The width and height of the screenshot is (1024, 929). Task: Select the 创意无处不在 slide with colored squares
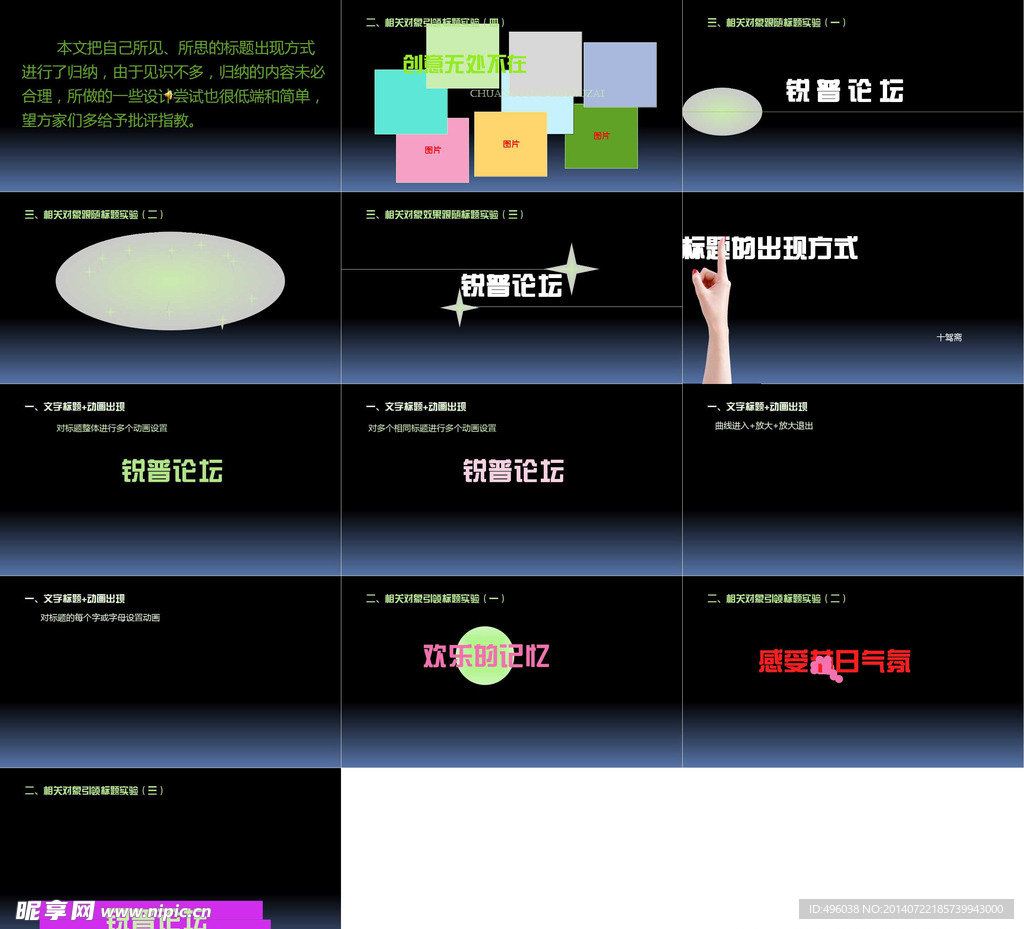tap(512, 95)
